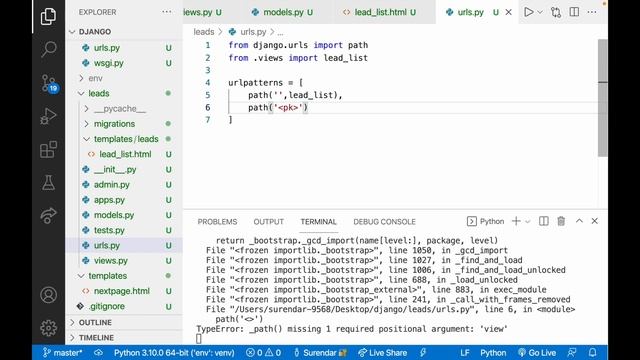Open the run button dropdown arrow

(540, 12)
